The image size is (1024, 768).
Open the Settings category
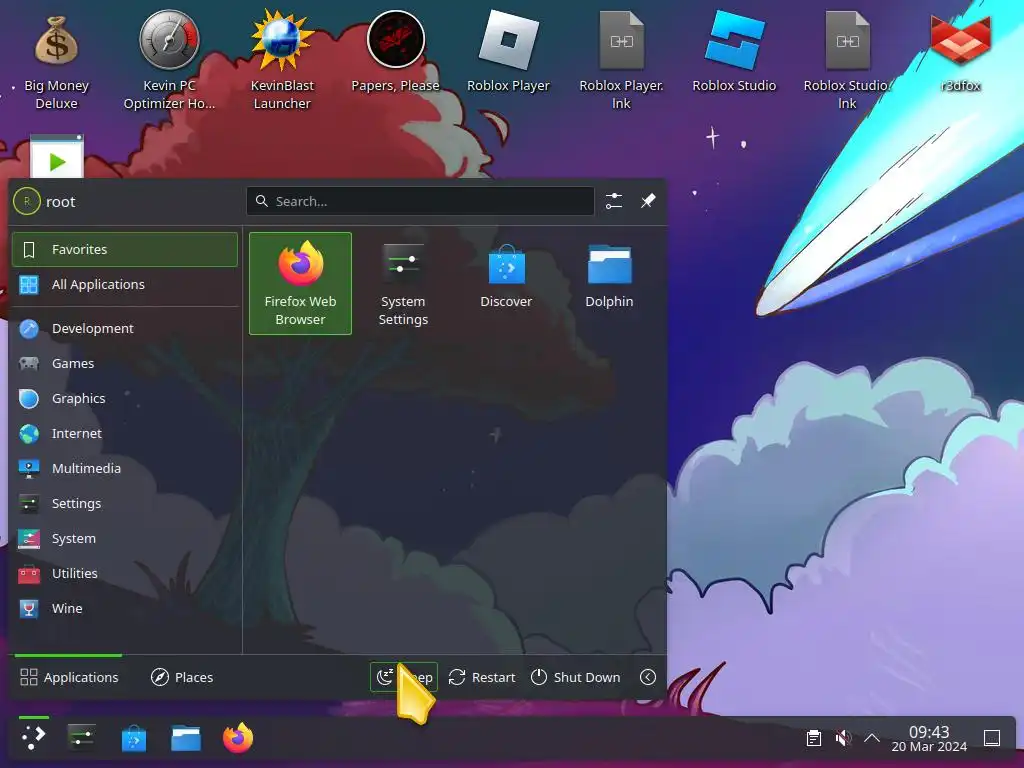point(125,504)
